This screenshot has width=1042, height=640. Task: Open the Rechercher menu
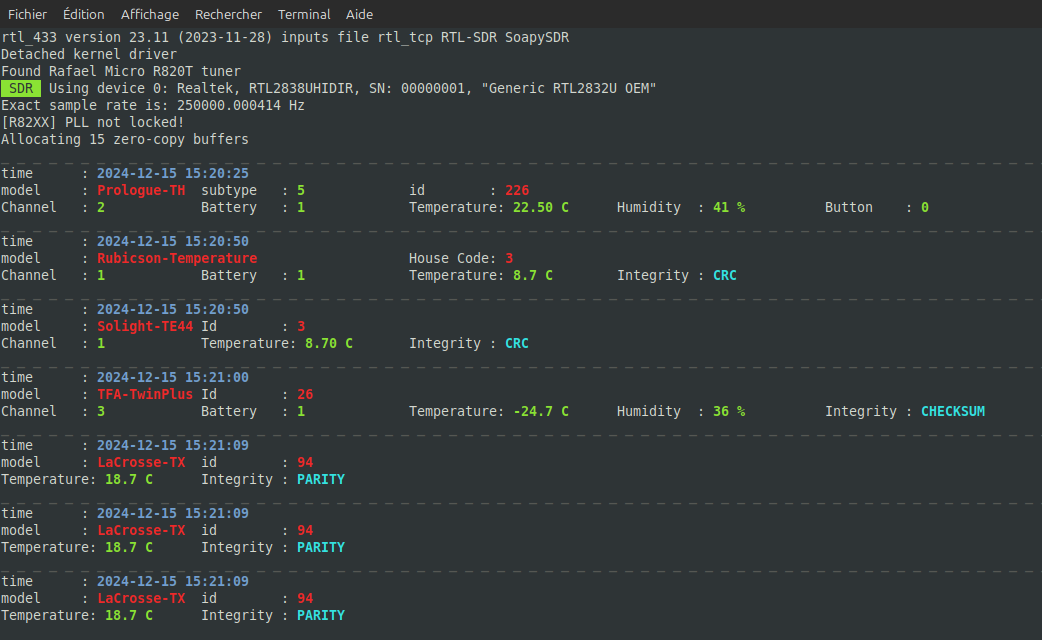(228, 14)
